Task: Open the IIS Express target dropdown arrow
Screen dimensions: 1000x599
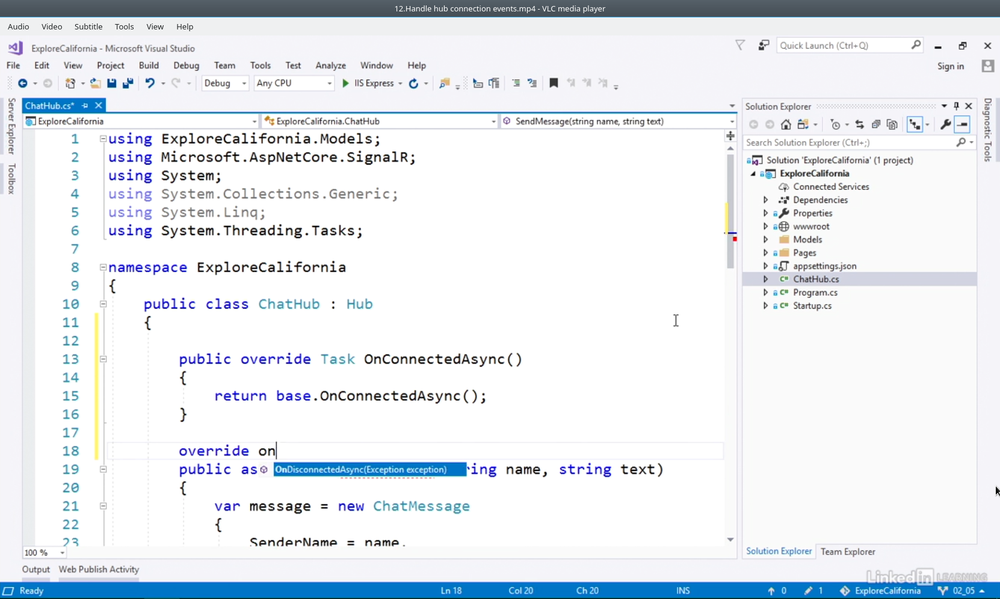Action: click(400, 84)
